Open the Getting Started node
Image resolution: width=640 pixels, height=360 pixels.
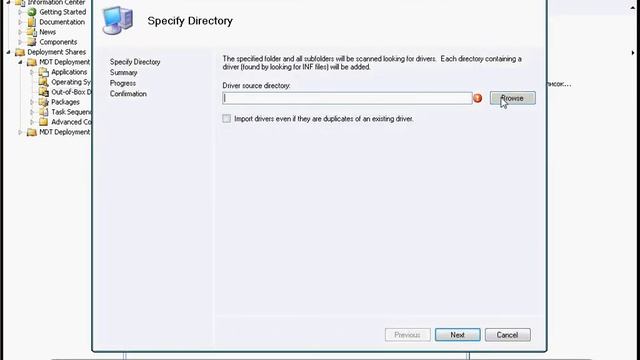62,12
